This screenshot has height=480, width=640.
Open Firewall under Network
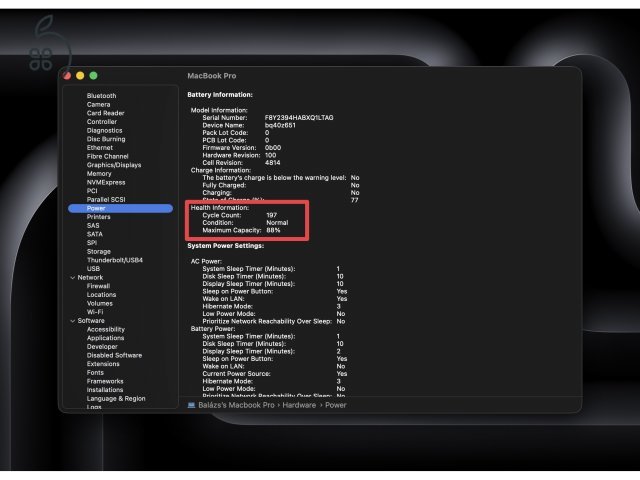pos(98,286)
